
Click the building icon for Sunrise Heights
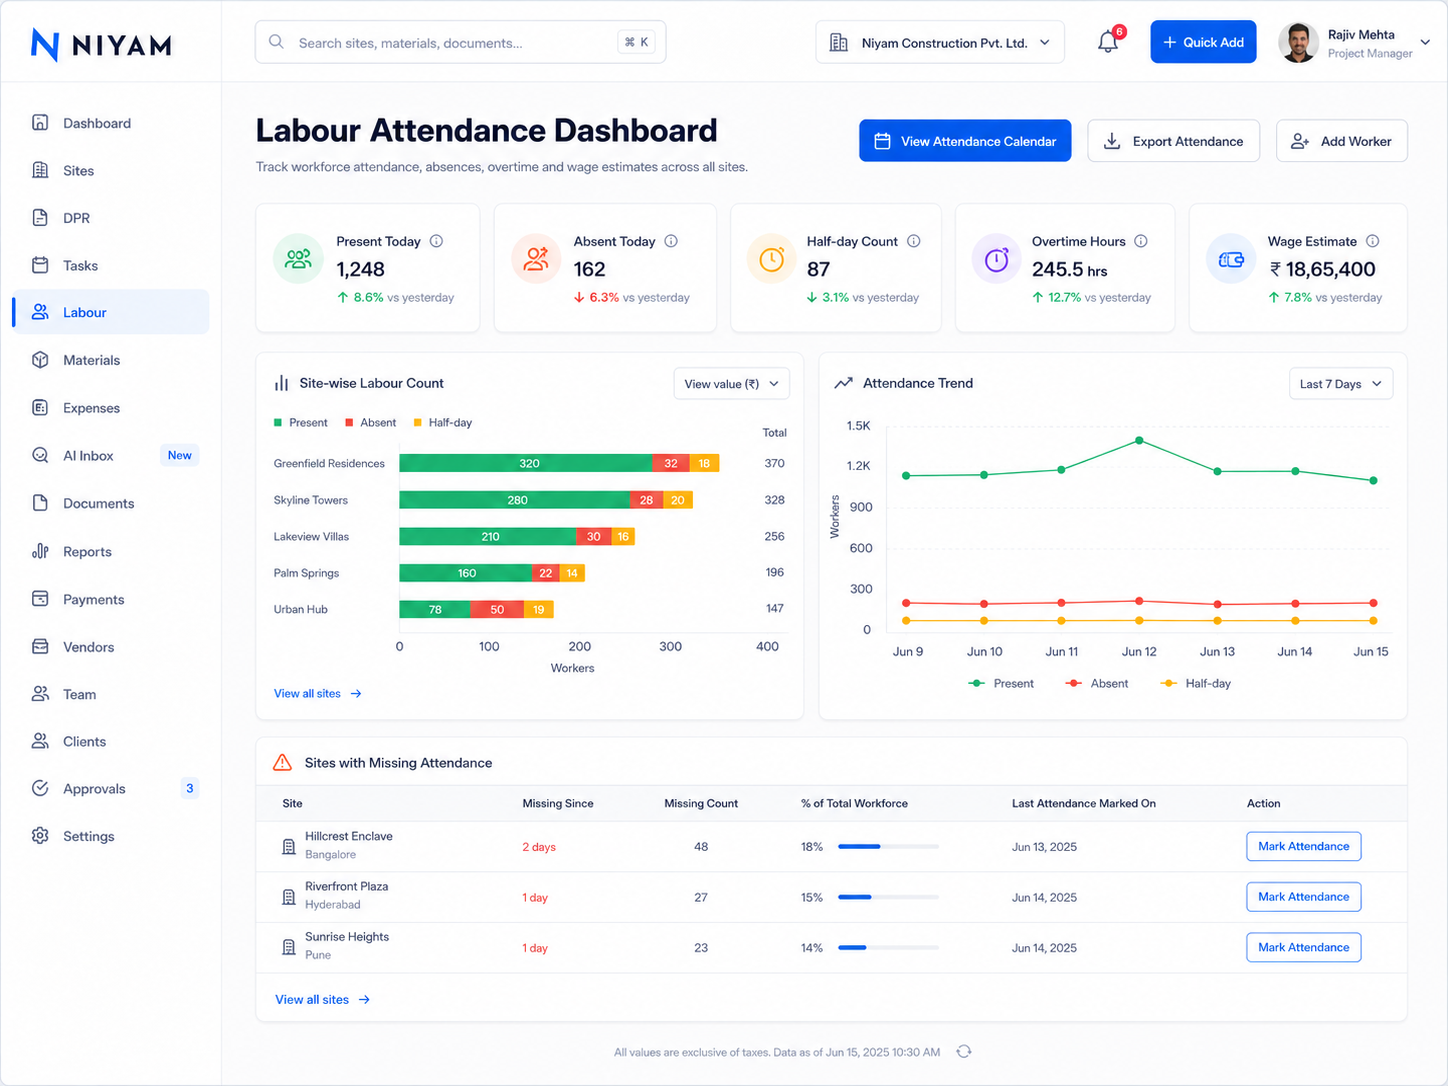(x=289, y=947)
